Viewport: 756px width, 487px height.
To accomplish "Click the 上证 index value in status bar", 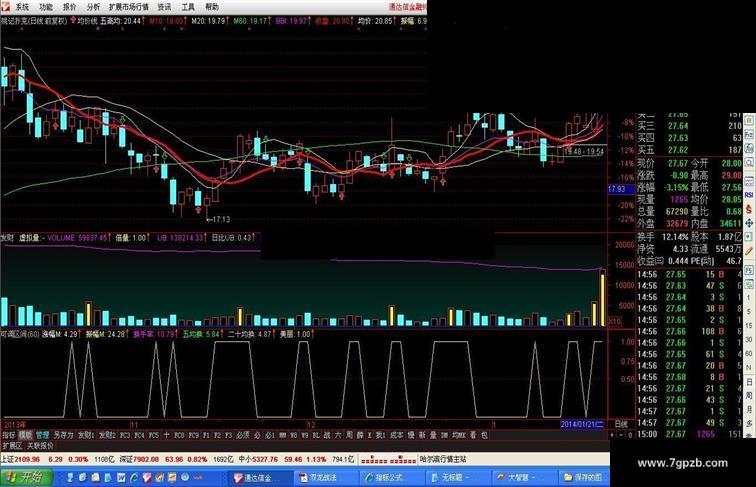I will (x=27, y=460).
